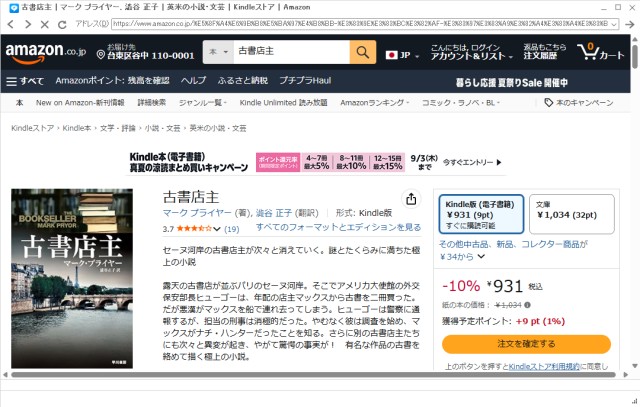
Task: Click the scroll-right arrow at bottom
Action: pos(626,375)
